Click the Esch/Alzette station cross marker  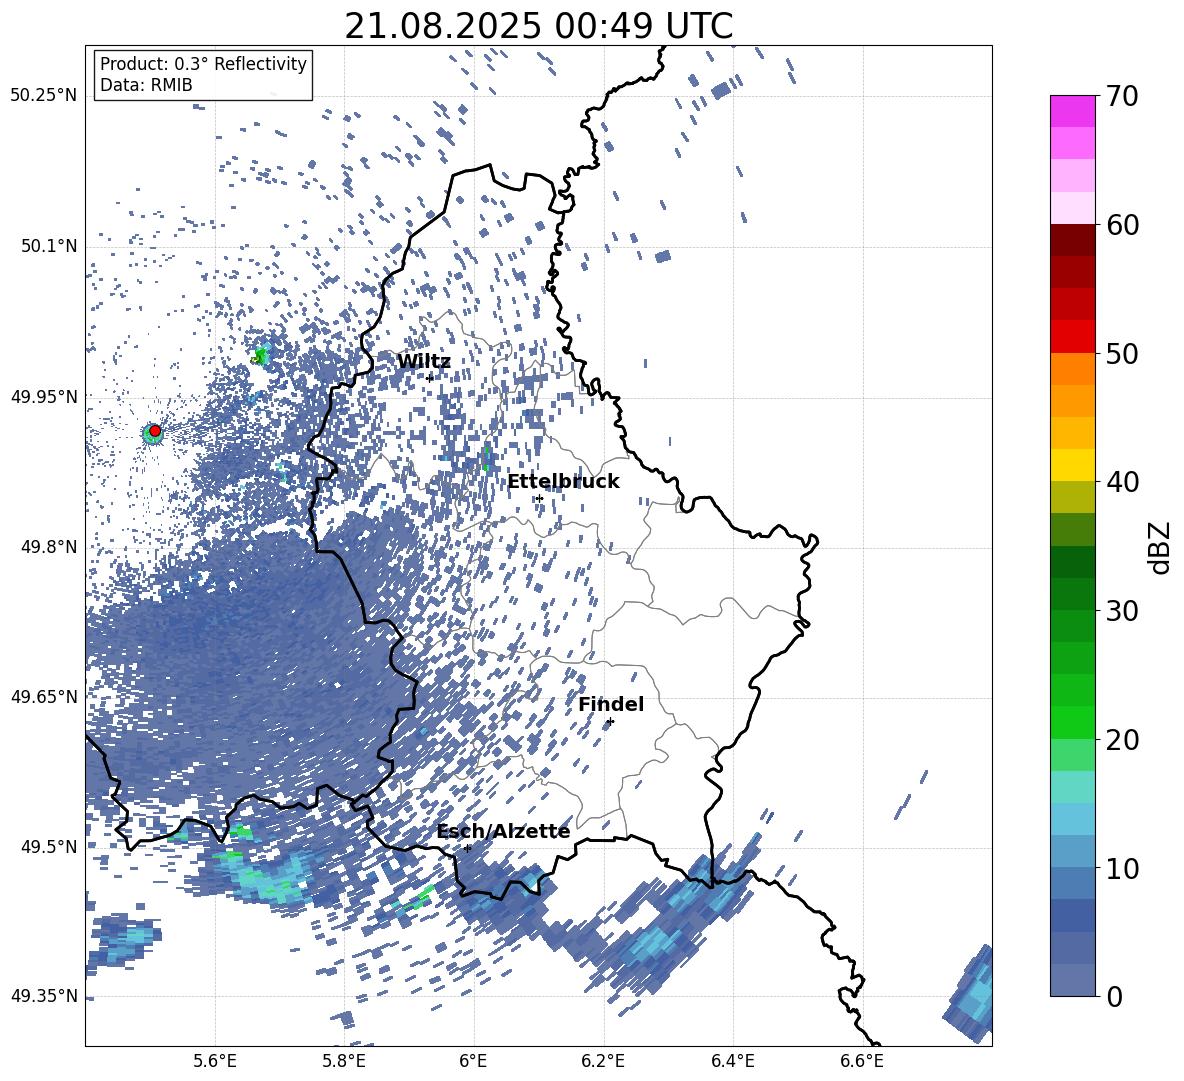[467, 848]
